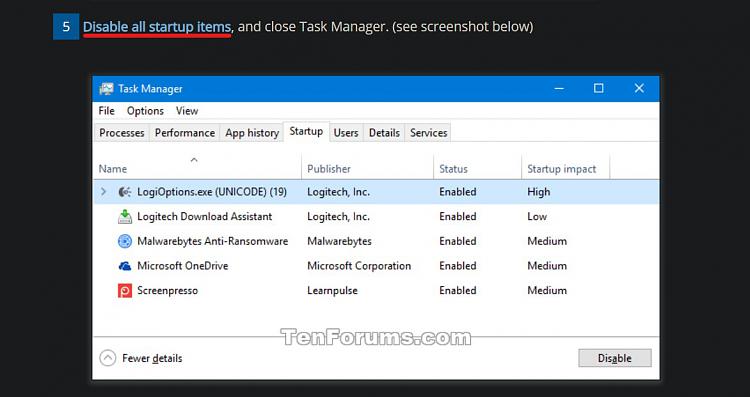Sort by the Name column header
This screenshot has height=397, width=750.
point(198,168)
